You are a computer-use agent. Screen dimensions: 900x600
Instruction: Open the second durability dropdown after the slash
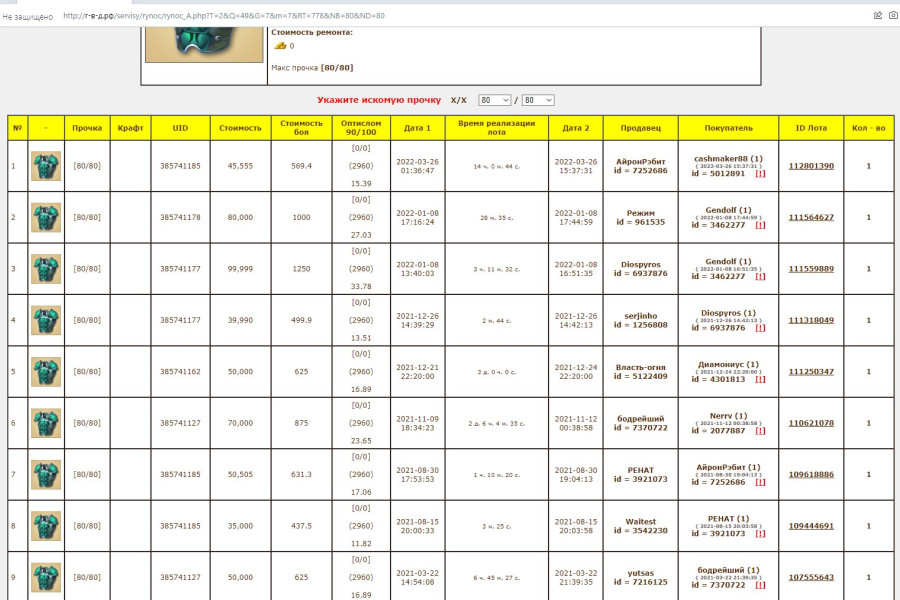click(x=537, y=100)
